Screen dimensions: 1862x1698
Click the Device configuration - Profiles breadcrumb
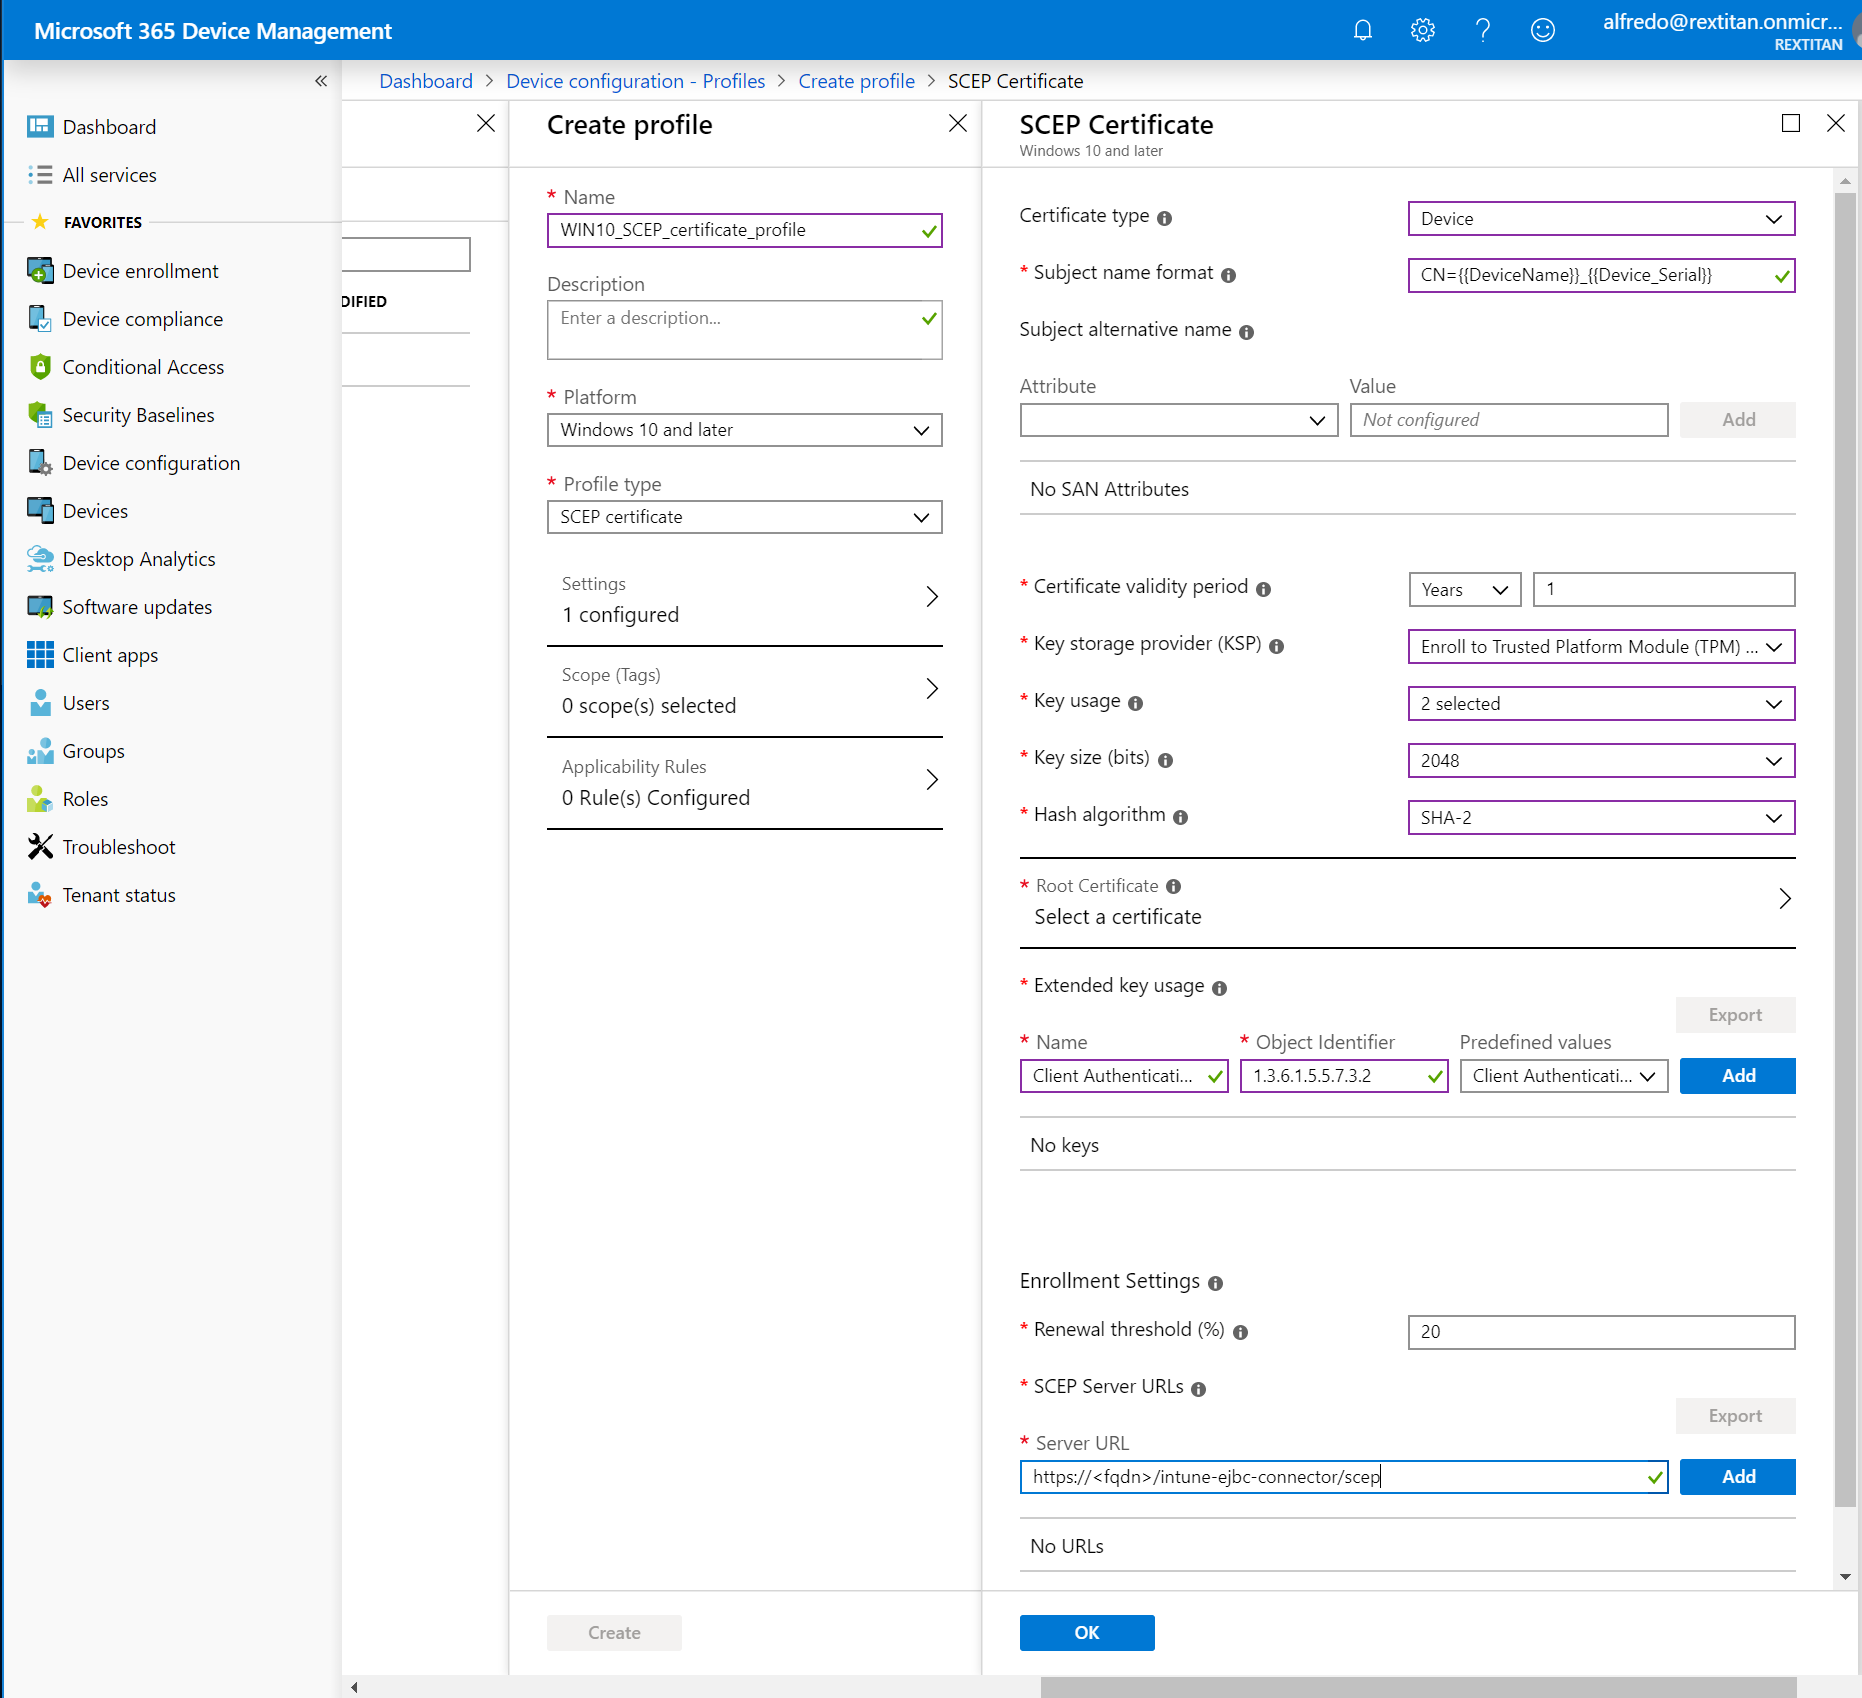635,81
